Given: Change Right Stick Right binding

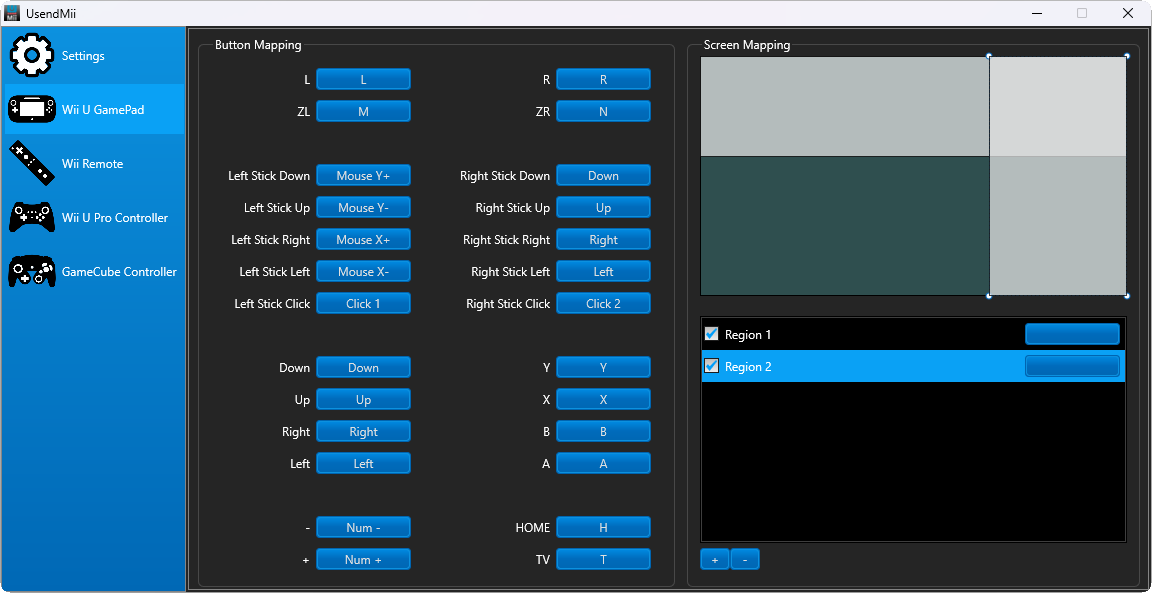Looking at the screenshot, I should (603, 240).
